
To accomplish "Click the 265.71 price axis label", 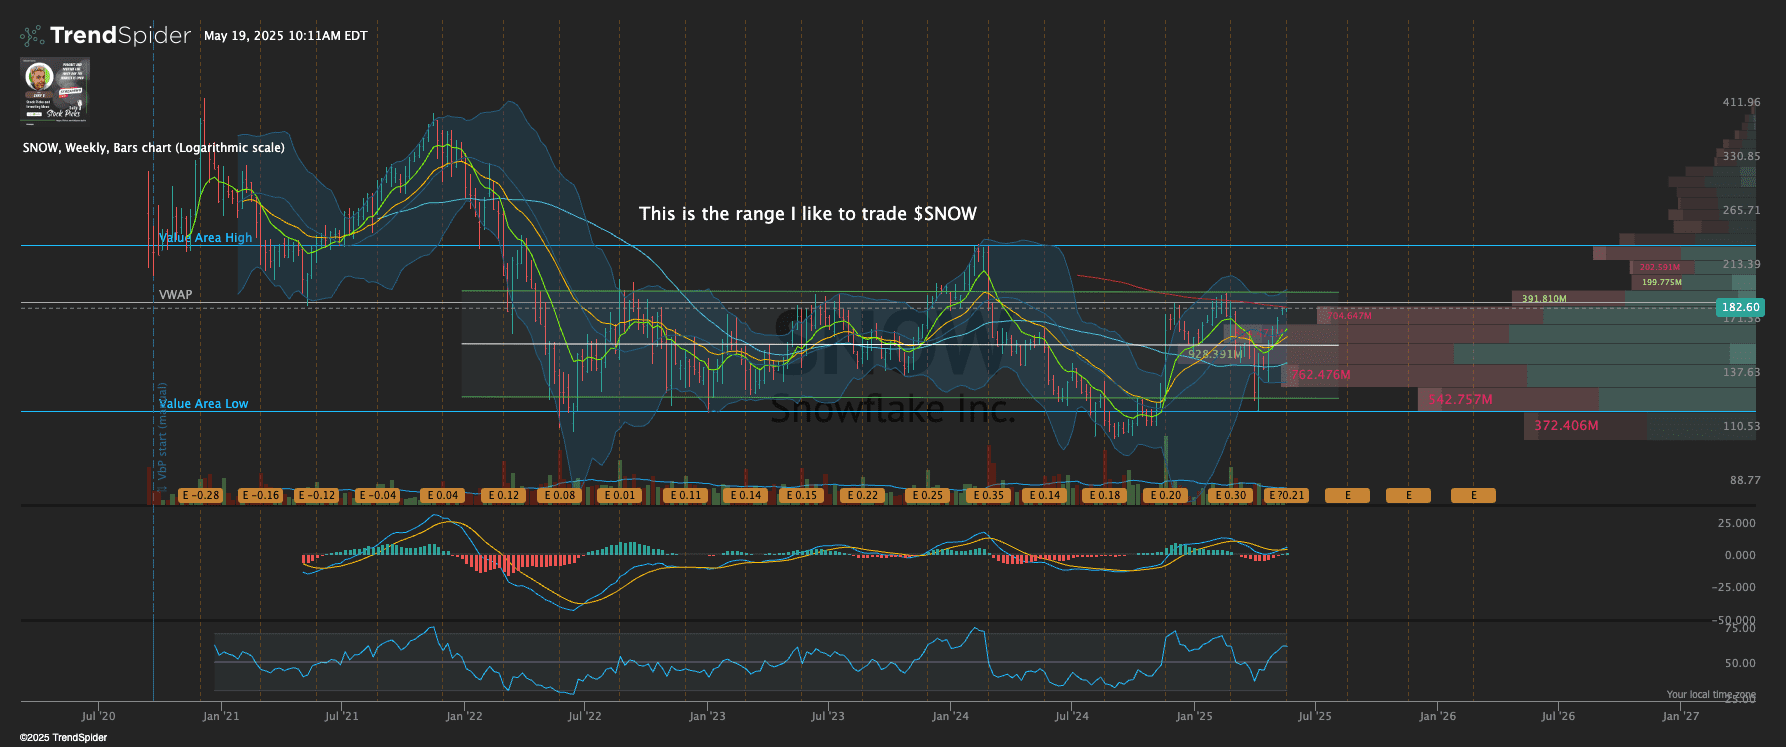I will (x=1741, y=211).
